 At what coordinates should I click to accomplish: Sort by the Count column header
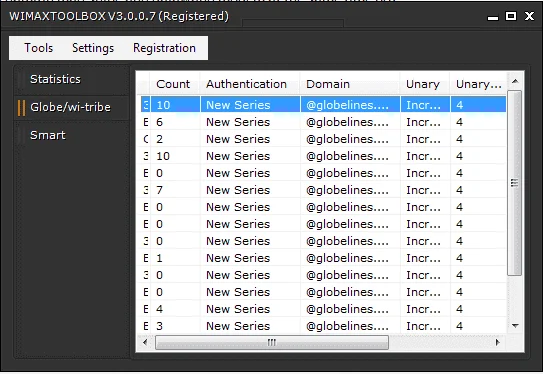(x=175, y=84)
